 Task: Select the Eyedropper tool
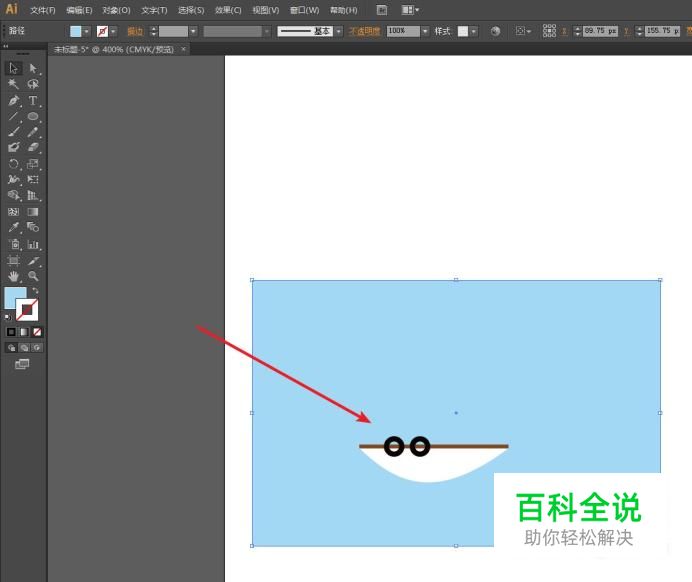13,227
